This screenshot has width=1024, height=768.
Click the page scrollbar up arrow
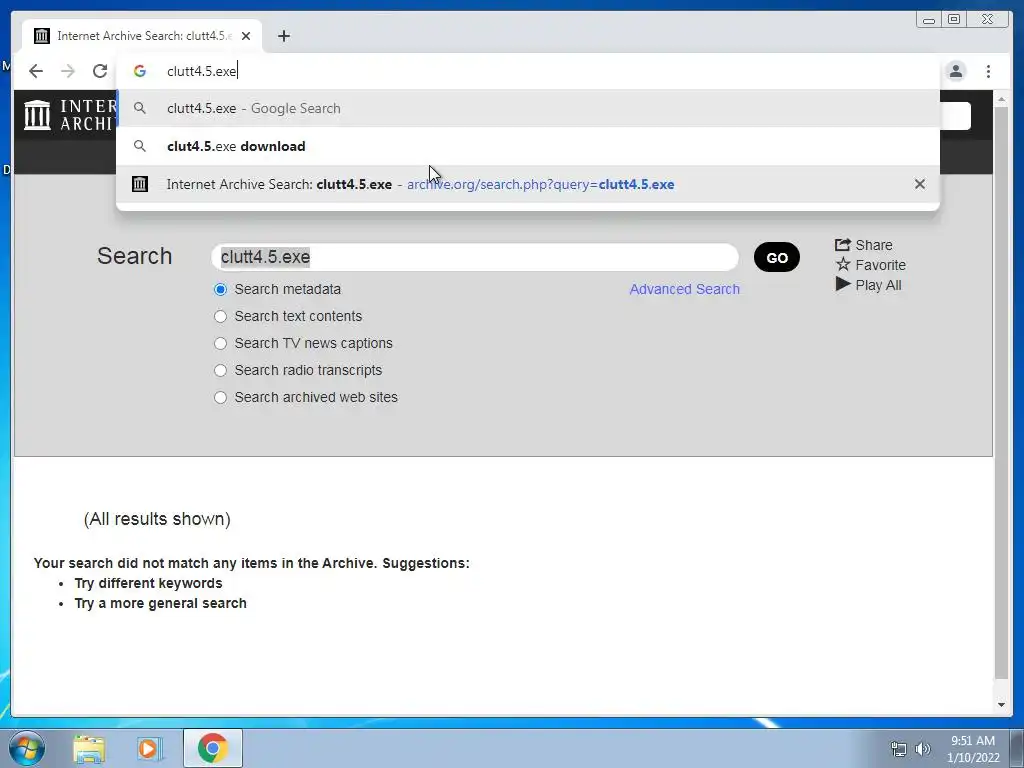1001,100
